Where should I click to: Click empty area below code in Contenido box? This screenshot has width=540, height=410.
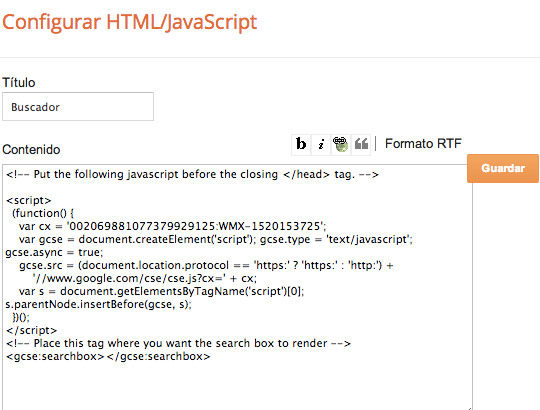pos(238,386)
